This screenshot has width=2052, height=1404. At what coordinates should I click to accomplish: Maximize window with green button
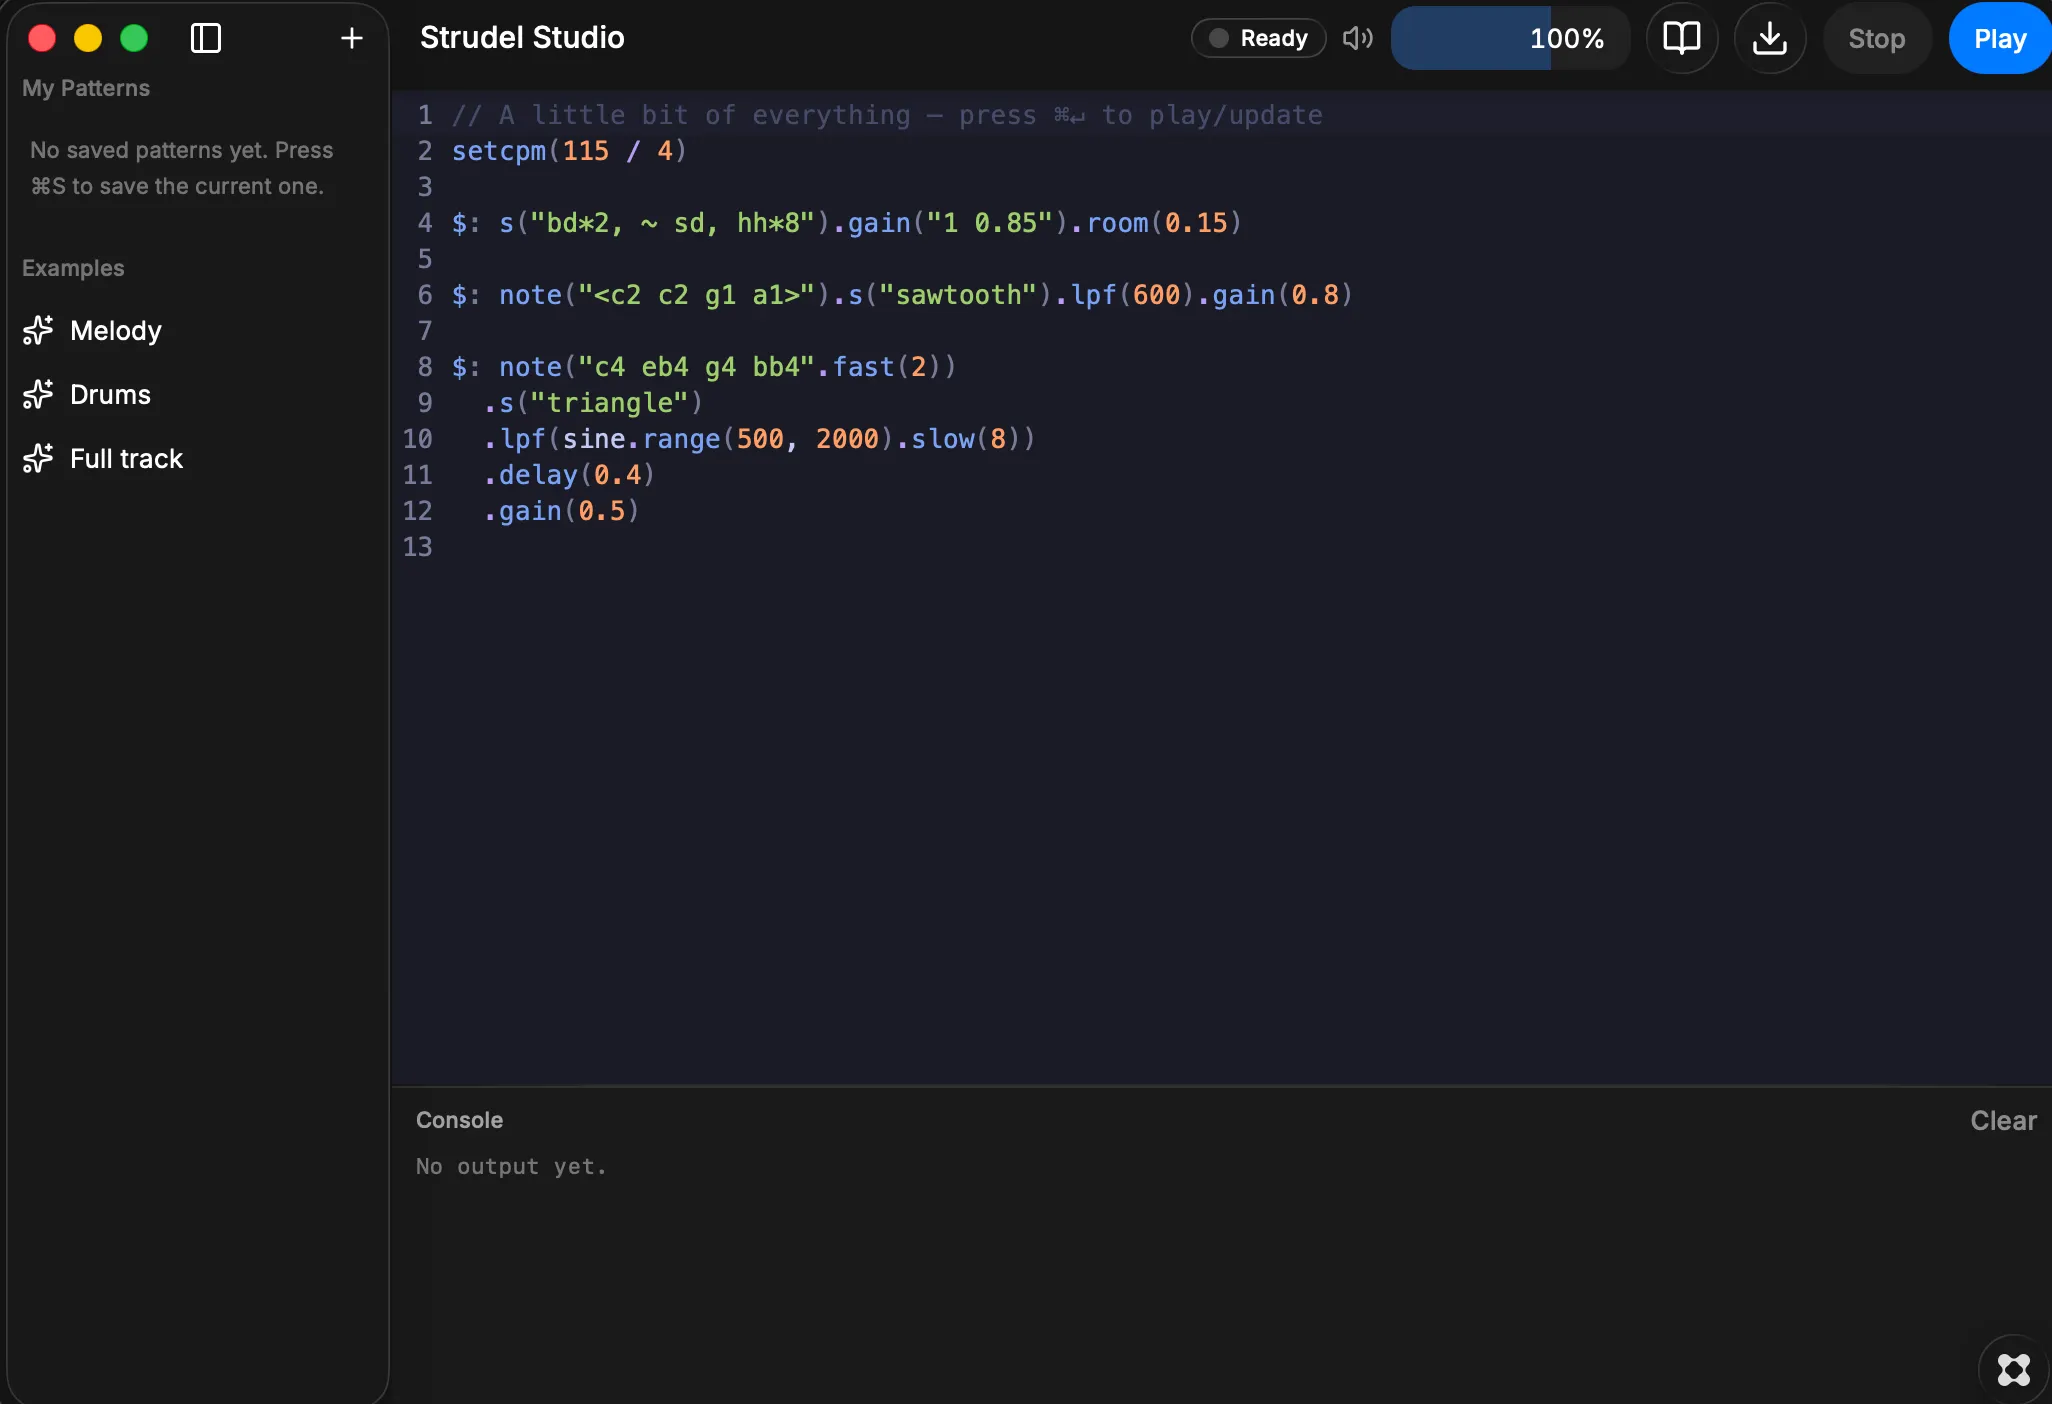click(x=134, y=38)
